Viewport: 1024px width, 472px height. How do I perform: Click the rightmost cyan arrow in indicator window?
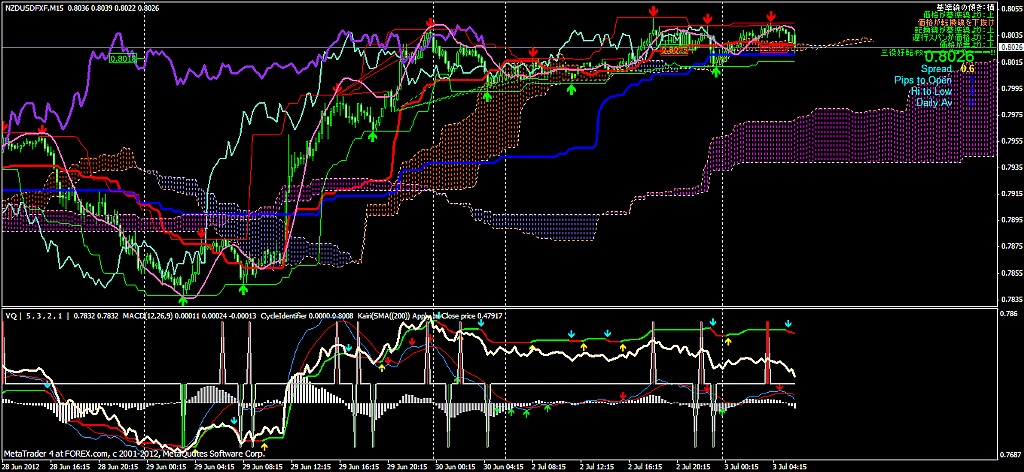788,324
